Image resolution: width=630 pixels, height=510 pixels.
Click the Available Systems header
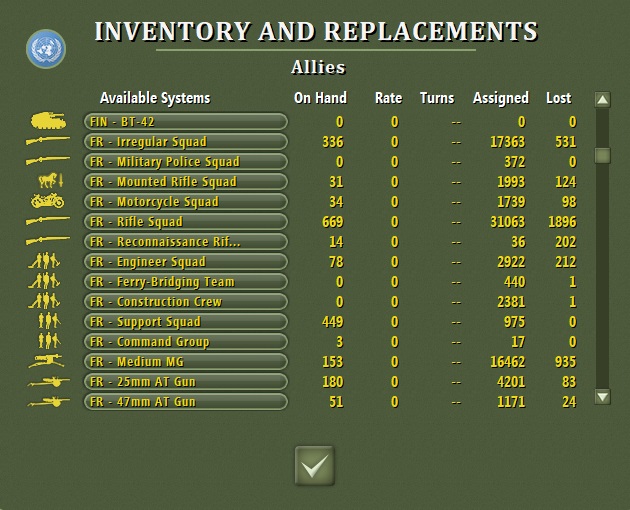click(x=155, y=98)
